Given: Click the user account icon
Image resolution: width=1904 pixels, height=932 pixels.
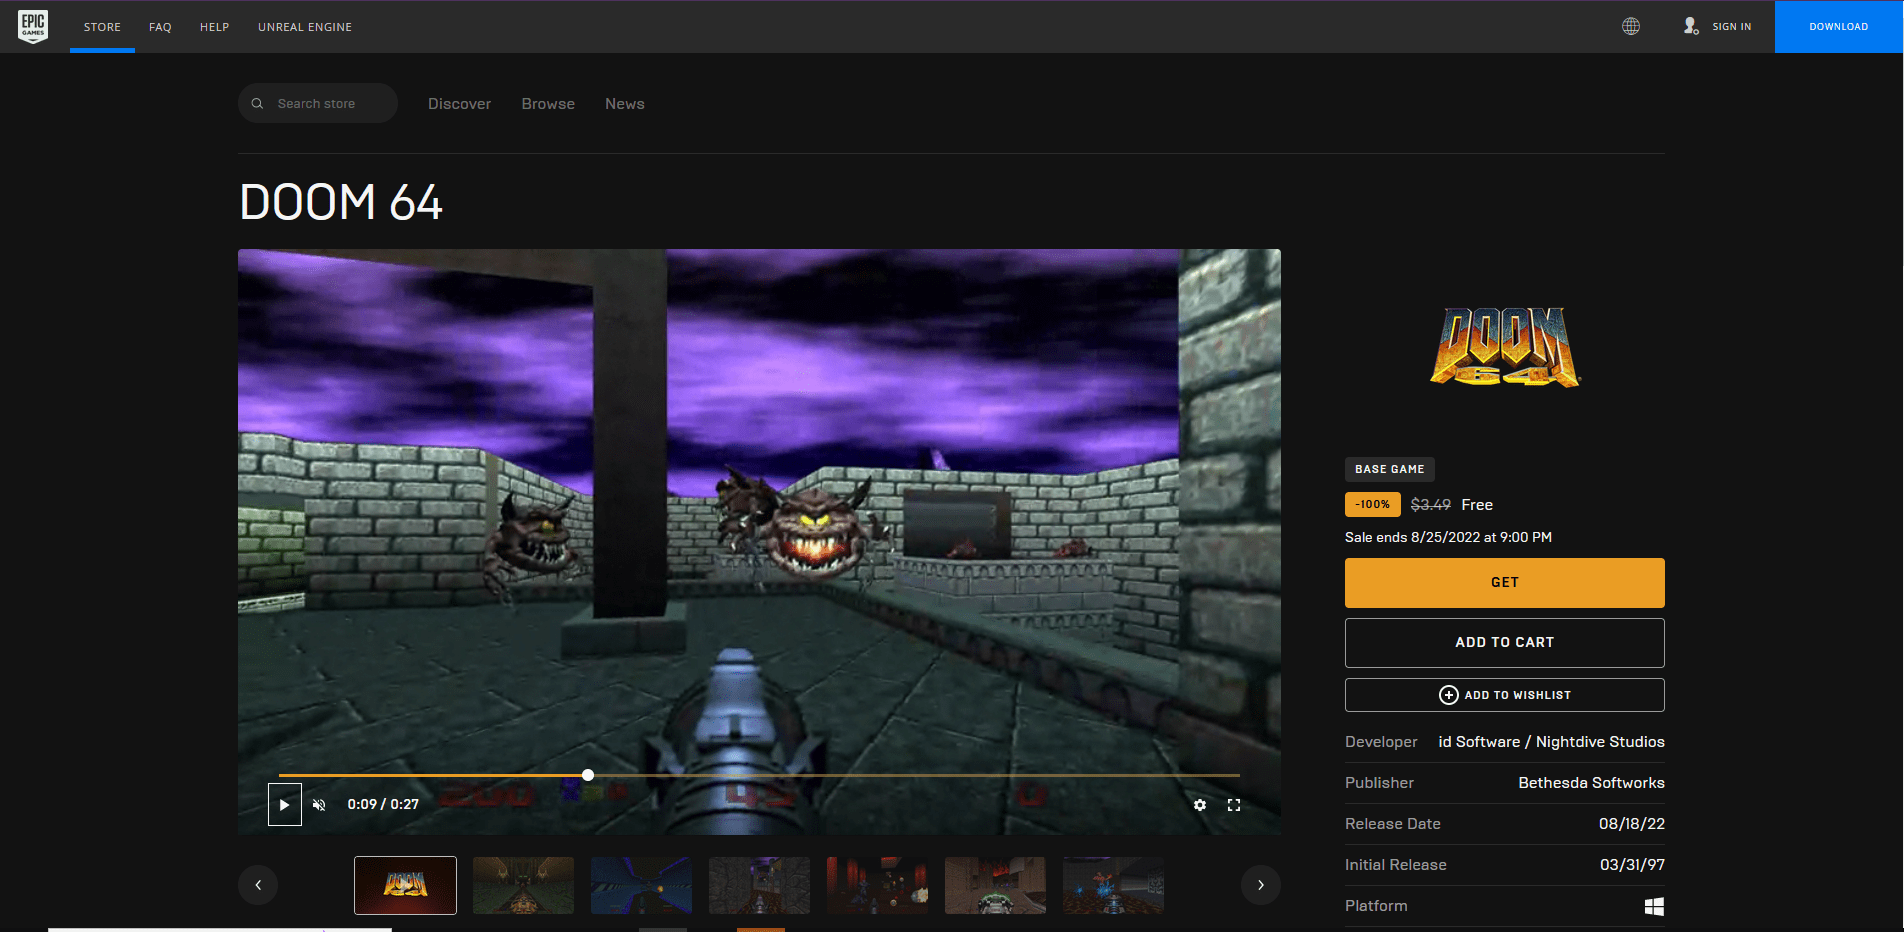Looking at the screenshot, I should point(1690,27).
